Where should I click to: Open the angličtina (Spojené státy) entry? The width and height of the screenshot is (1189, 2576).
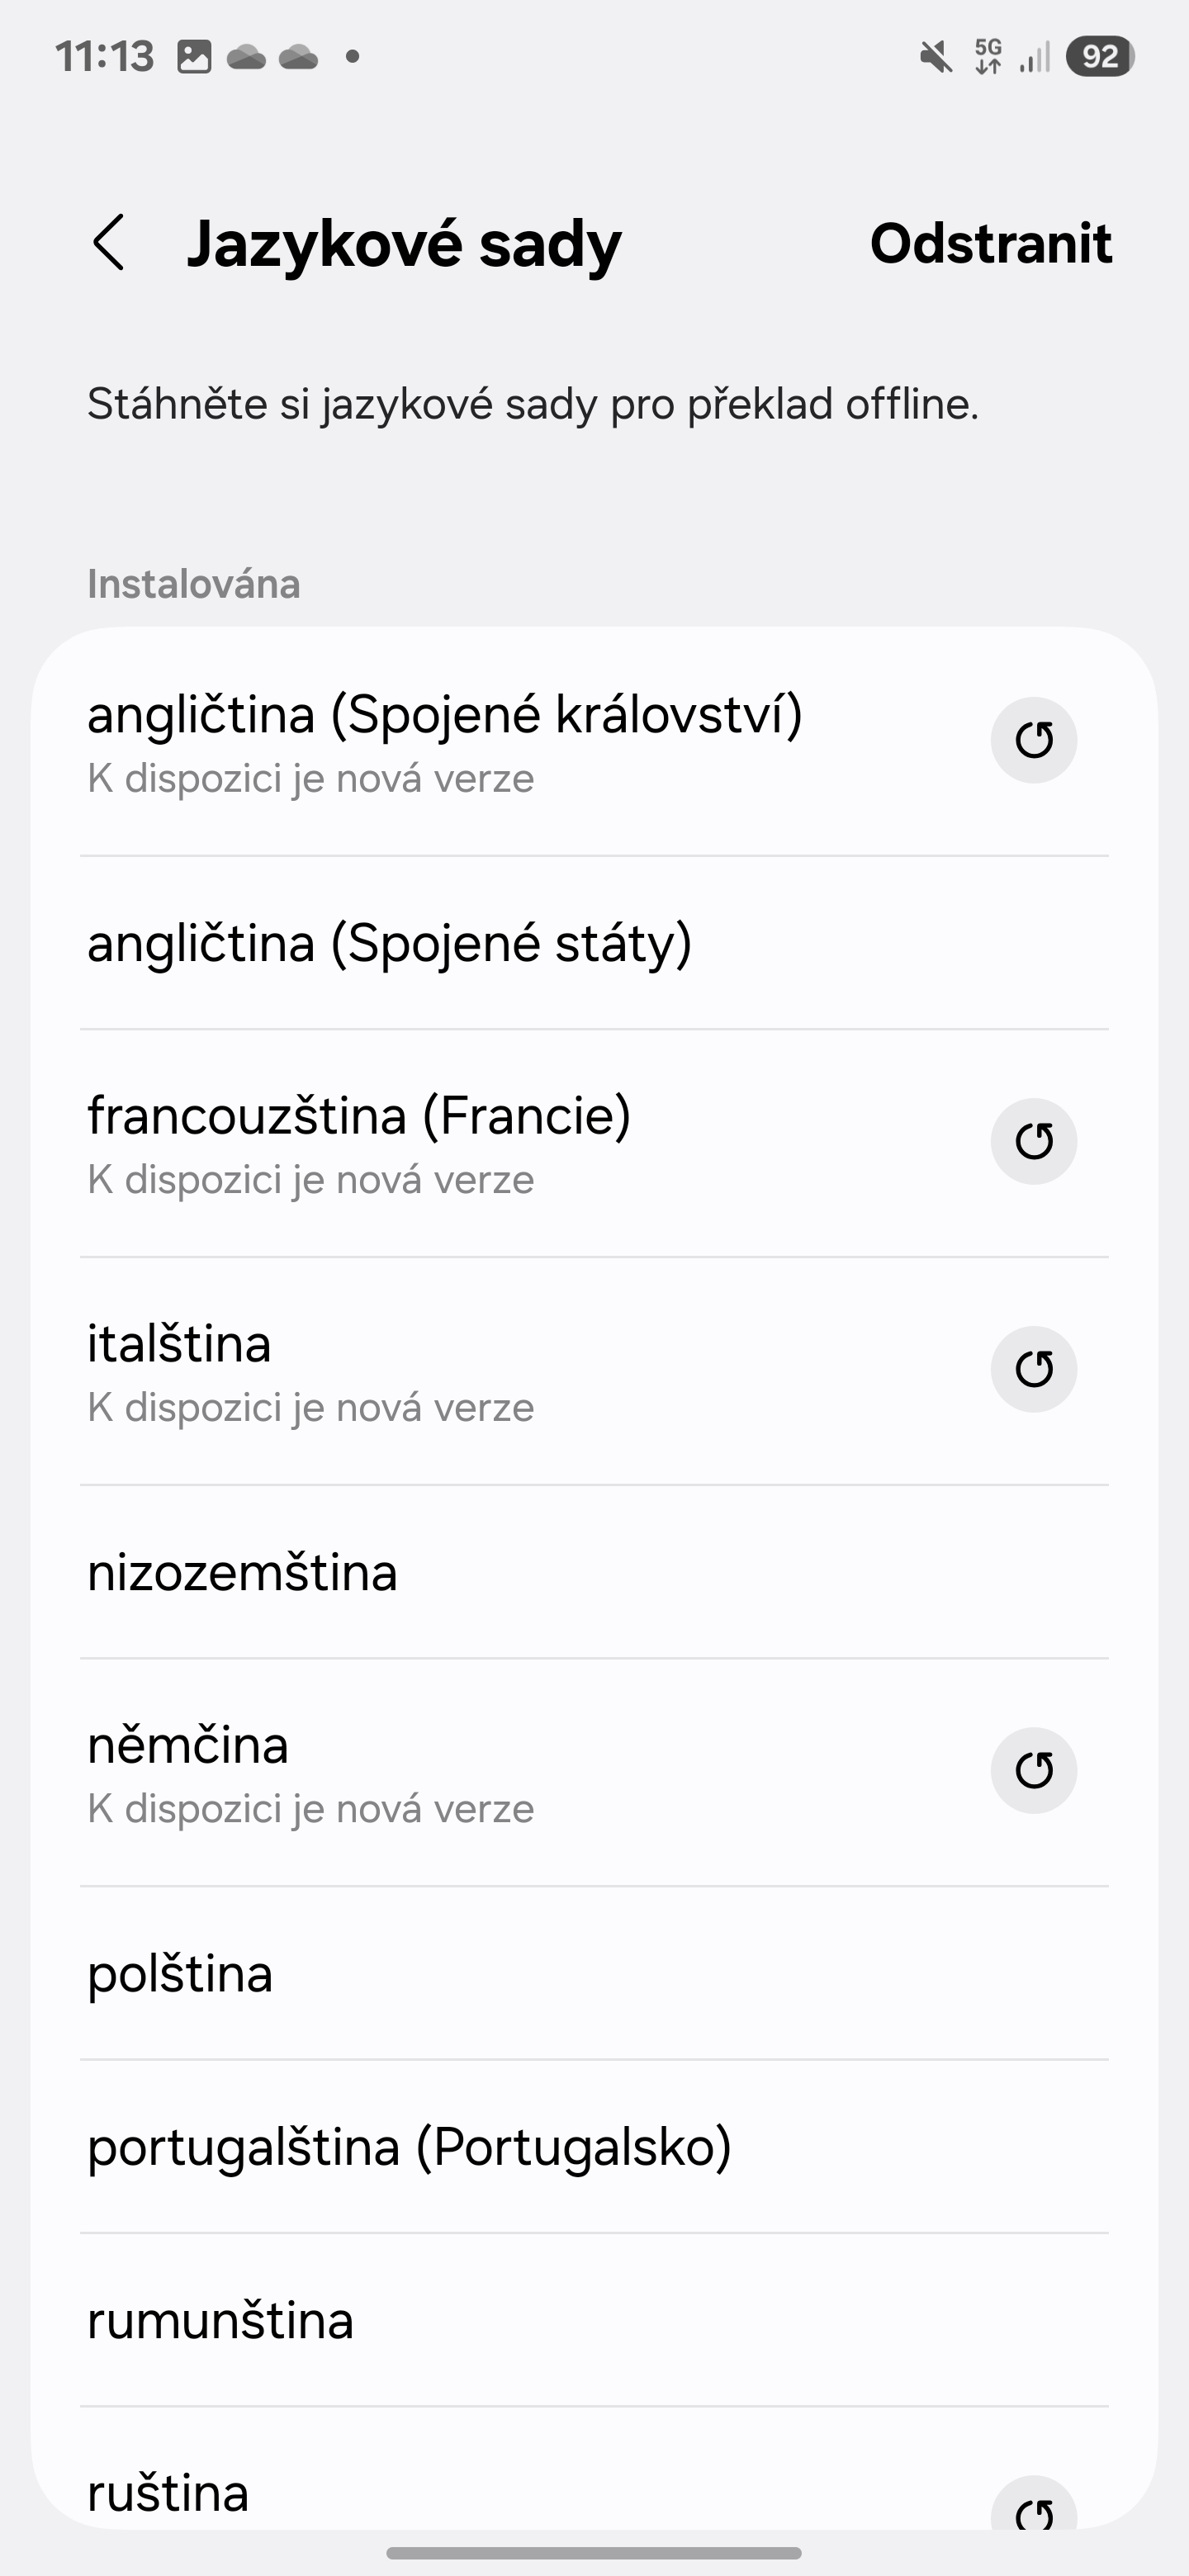390,943
